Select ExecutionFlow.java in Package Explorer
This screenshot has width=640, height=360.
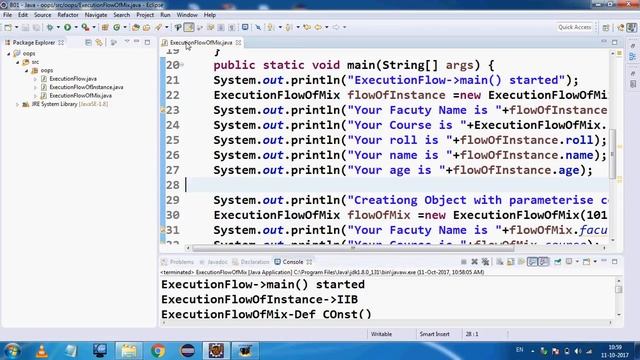(73, 79)
